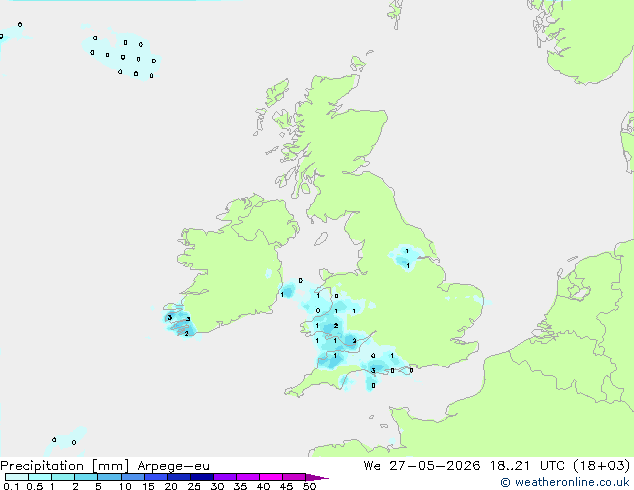The width and height of the screenshot is (634, 490).
Task: Click the legend value label 10
Action: pyautogui.click(x=125, y=486)
